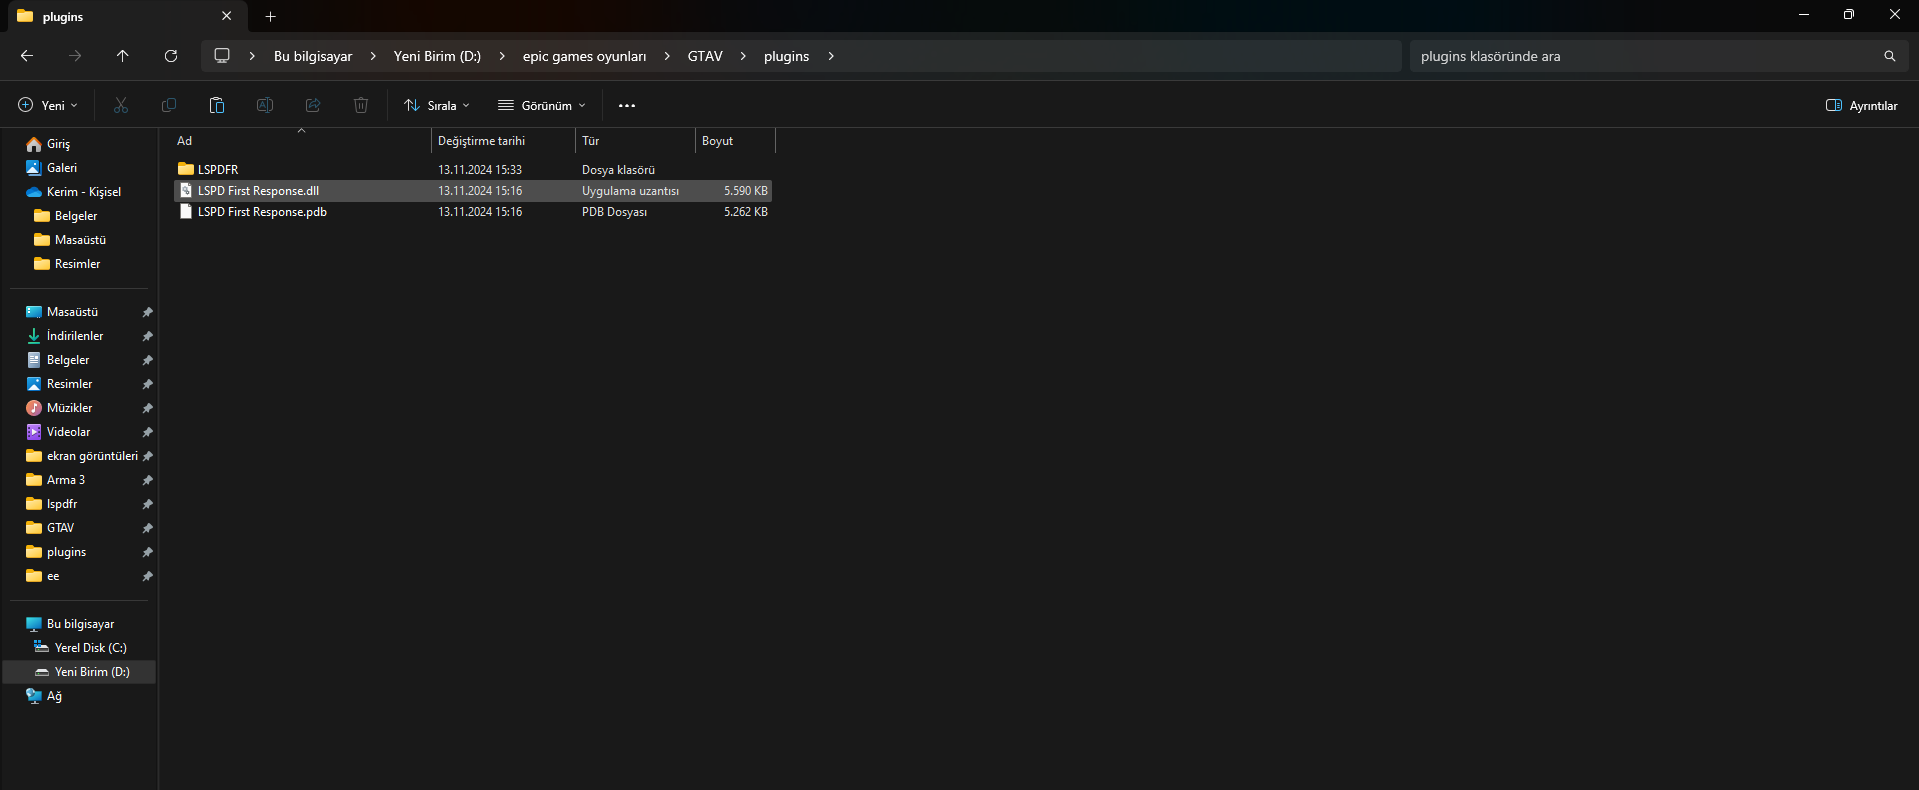Open Masaüstü under Kerim - Kişisel
This screenshot has height=790, width=1919.
pyautogui.click(x=80, y=240)
